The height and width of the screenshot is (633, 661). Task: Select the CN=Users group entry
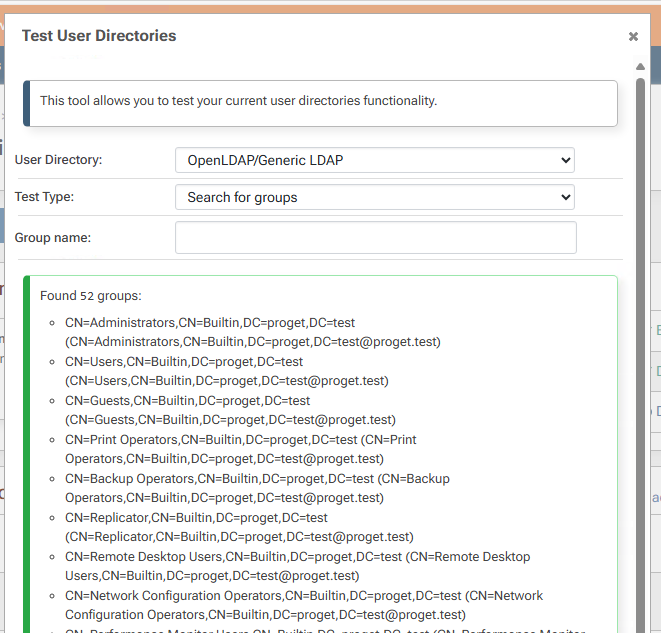click(184, 371)
